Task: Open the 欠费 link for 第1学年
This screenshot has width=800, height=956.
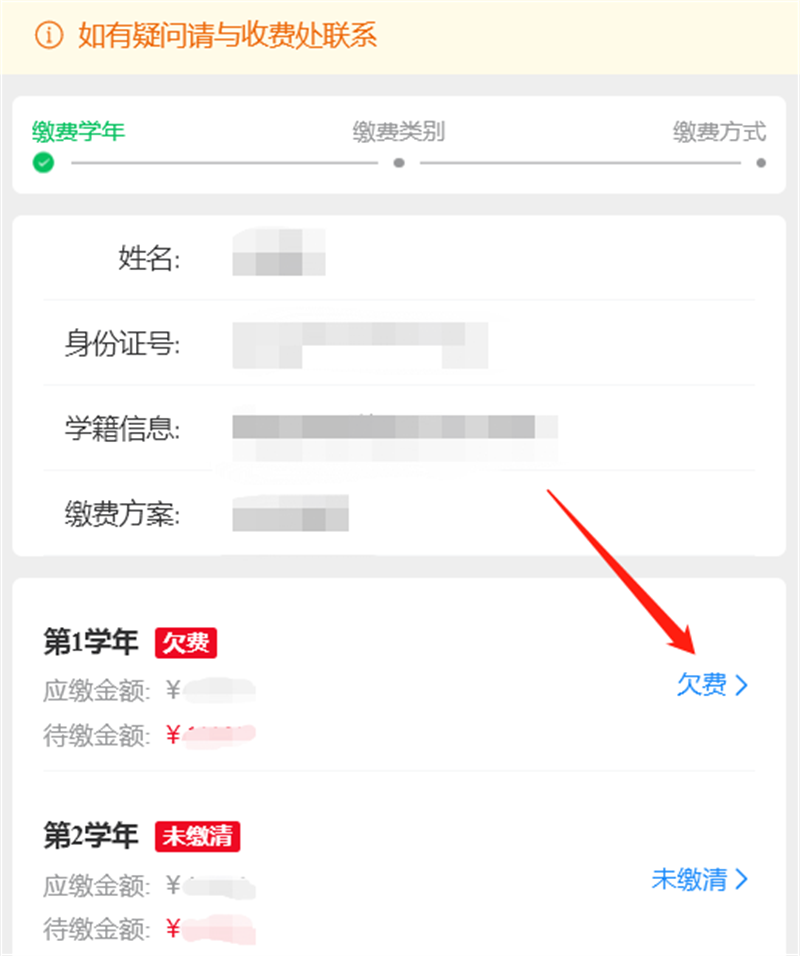Action: click(712, 685)
